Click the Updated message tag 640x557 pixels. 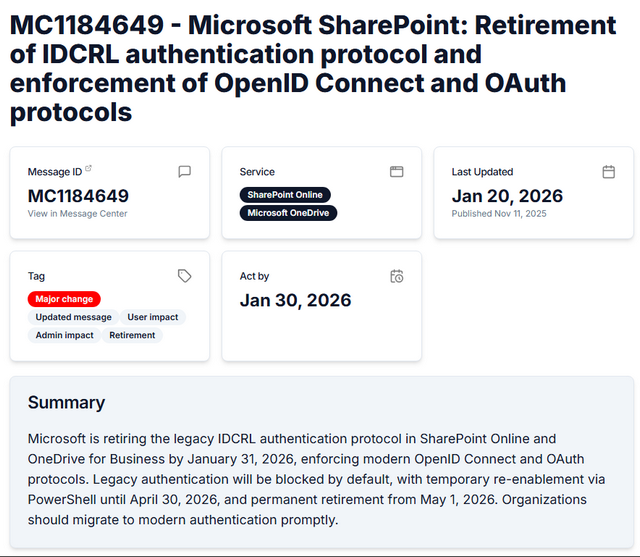(x=73, y=317)
